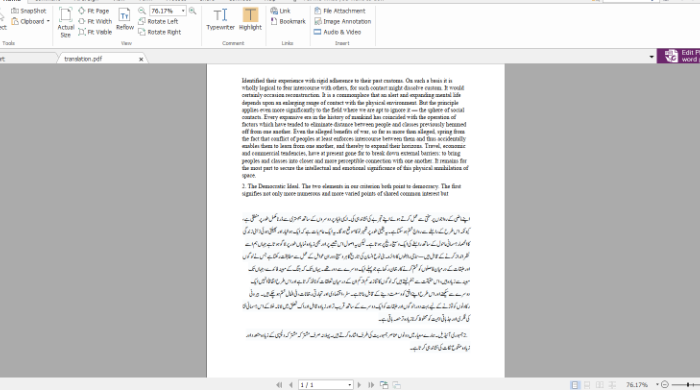
Task: Click the Urdu translation paragraph
Action: 356,269
